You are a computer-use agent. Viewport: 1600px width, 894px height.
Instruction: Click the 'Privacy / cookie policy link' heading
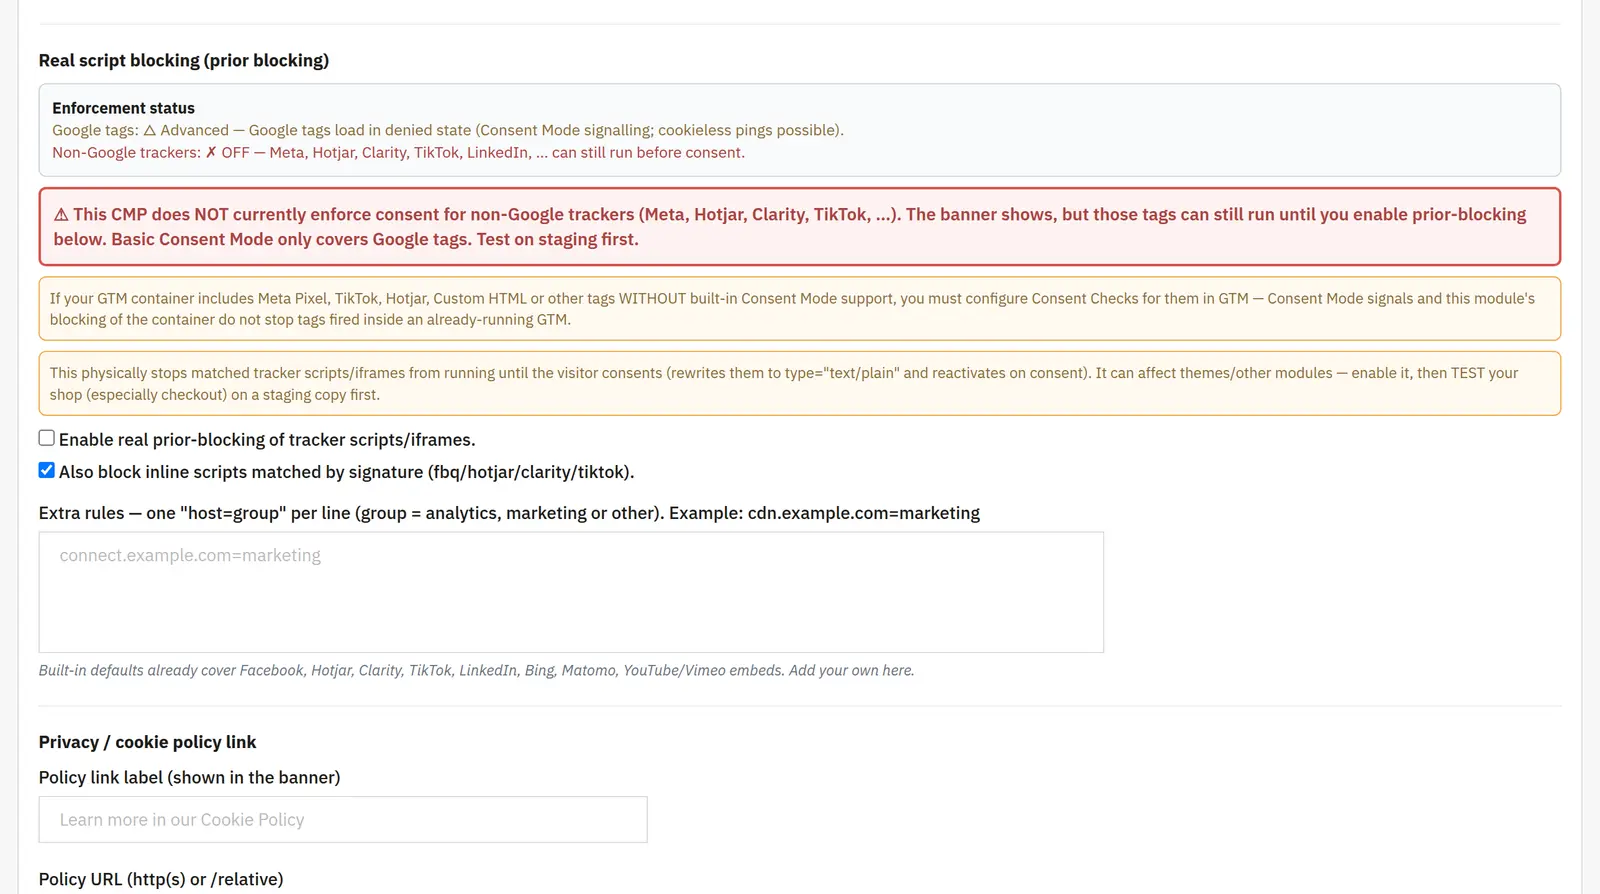pyautogui.click(x=148, y=742)
